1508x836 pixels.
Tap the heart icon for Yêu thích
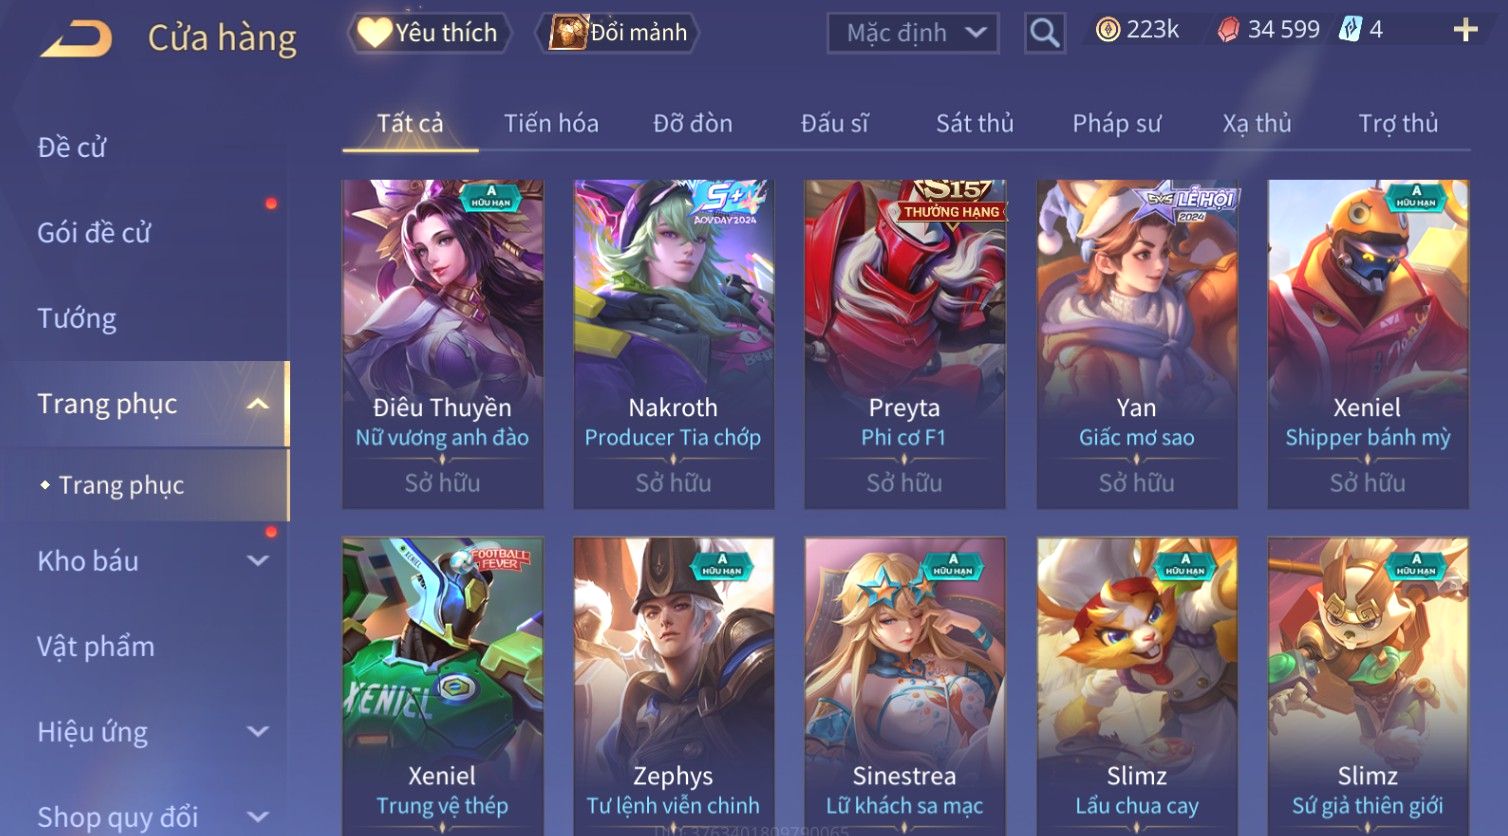tap(375, 32)
